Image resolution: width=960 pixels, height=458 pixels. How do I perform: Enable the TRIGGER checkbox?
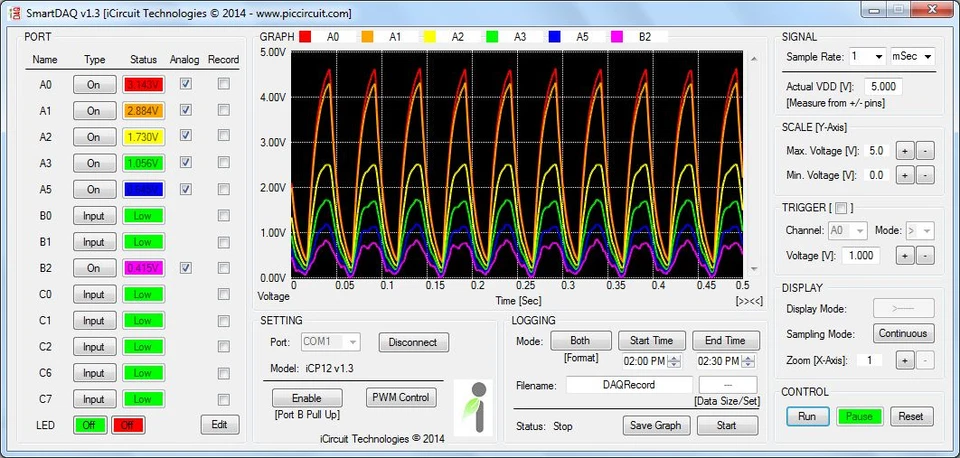841,208
